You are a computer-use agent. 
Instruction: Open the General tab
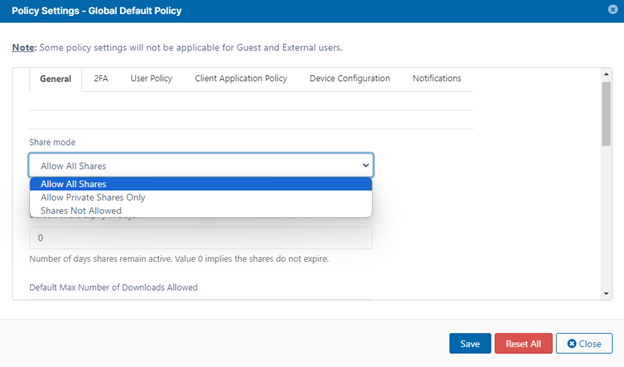coord(56,79)
